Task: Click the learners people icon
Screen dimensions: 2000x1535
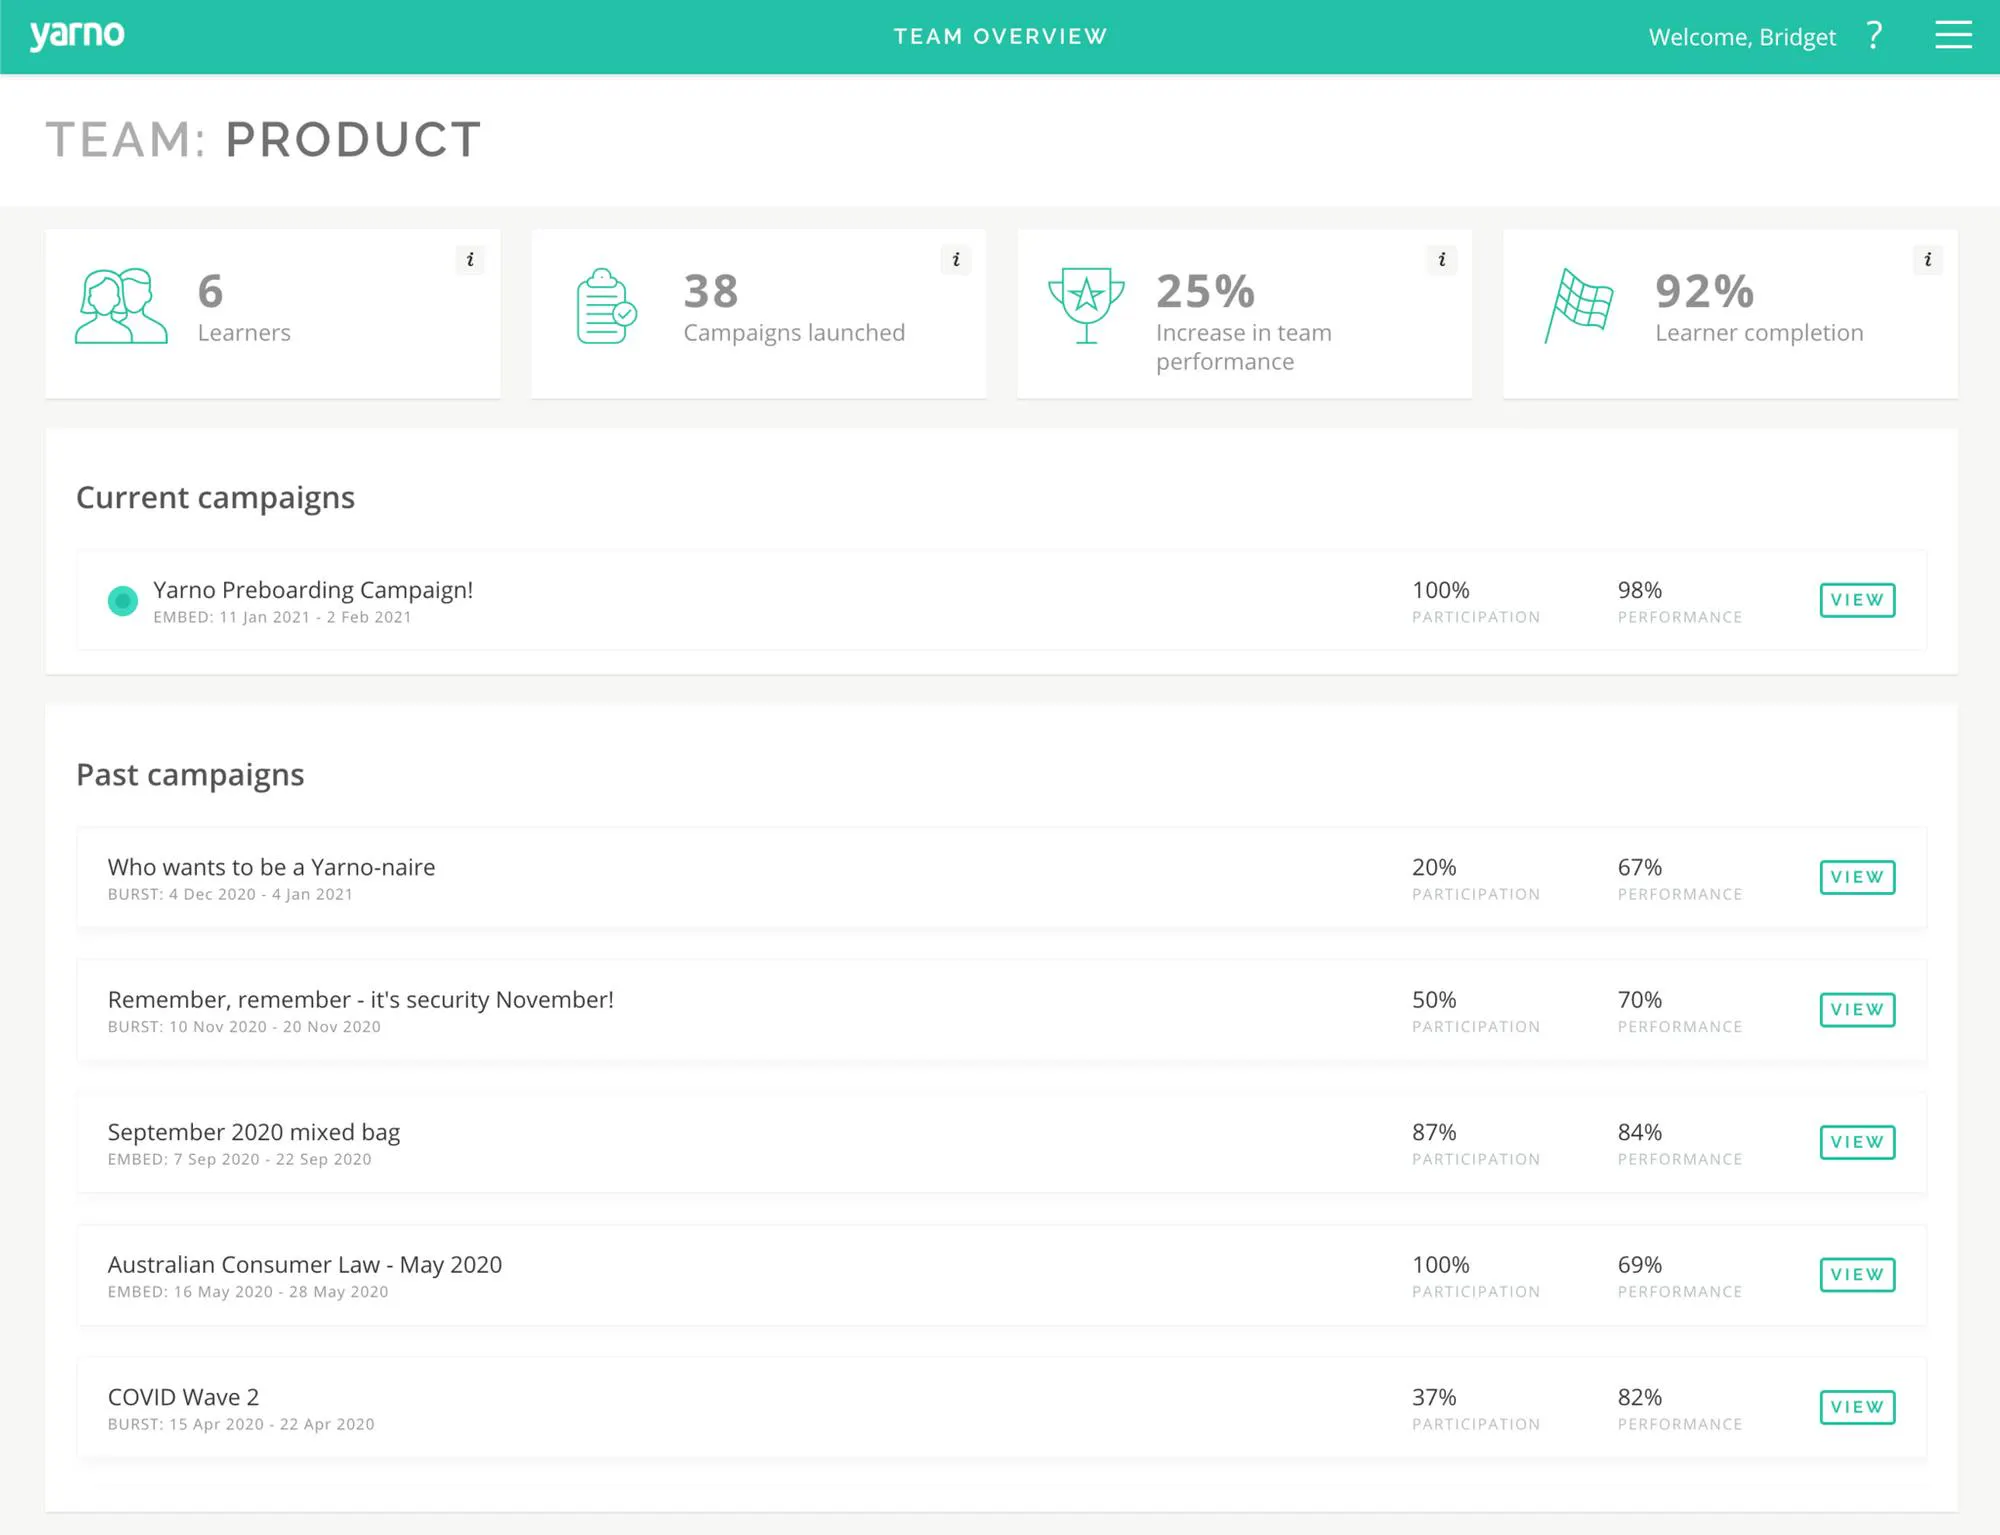Action: [121, 306]
